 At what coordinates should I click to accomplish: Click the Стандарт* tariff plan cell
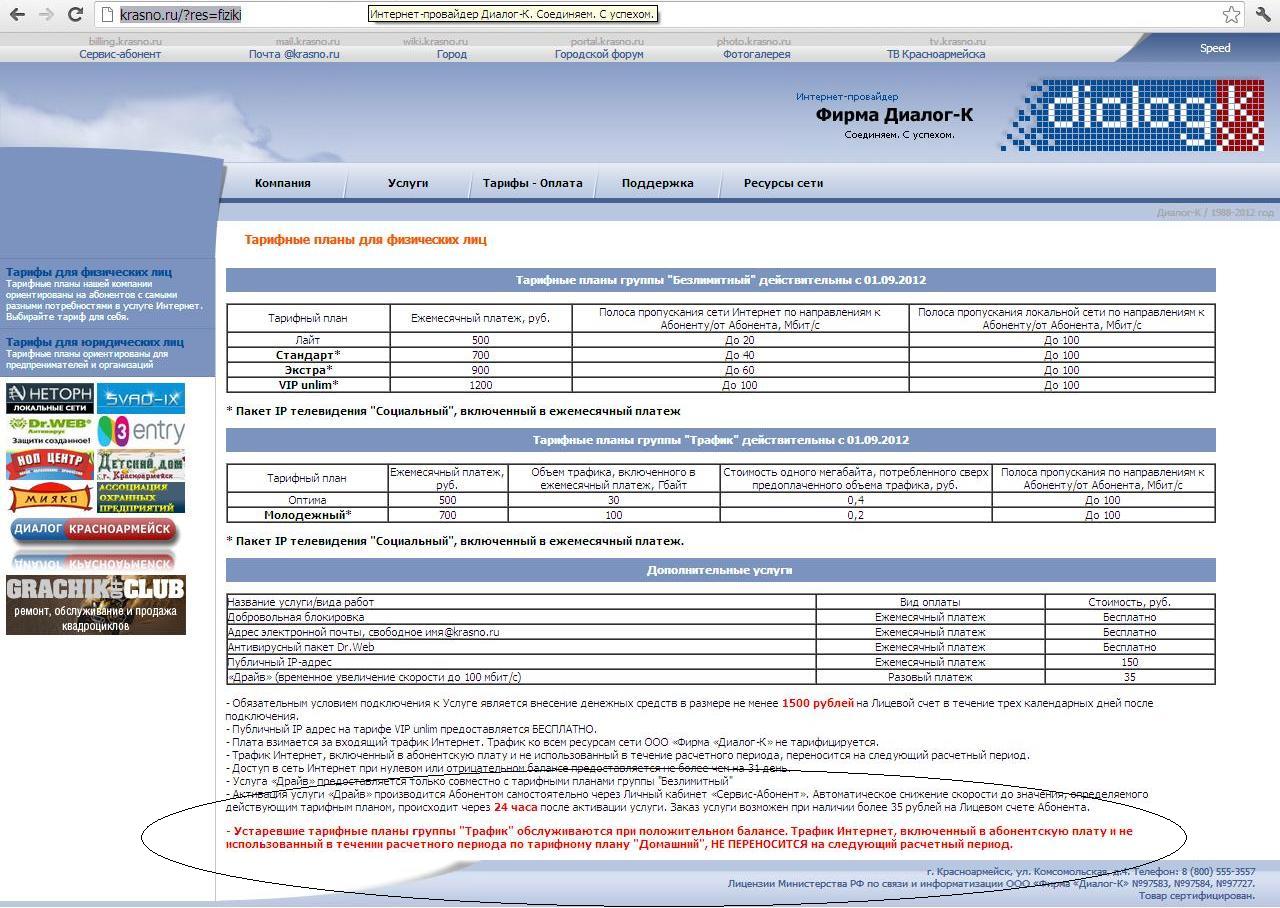308,355
